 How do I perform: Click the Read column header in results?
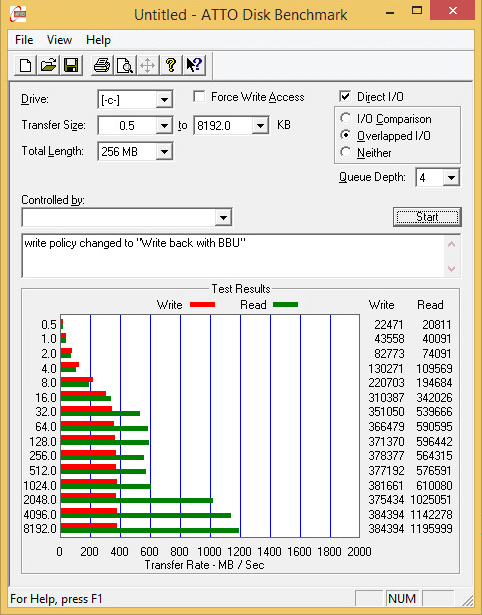[430, 305]
